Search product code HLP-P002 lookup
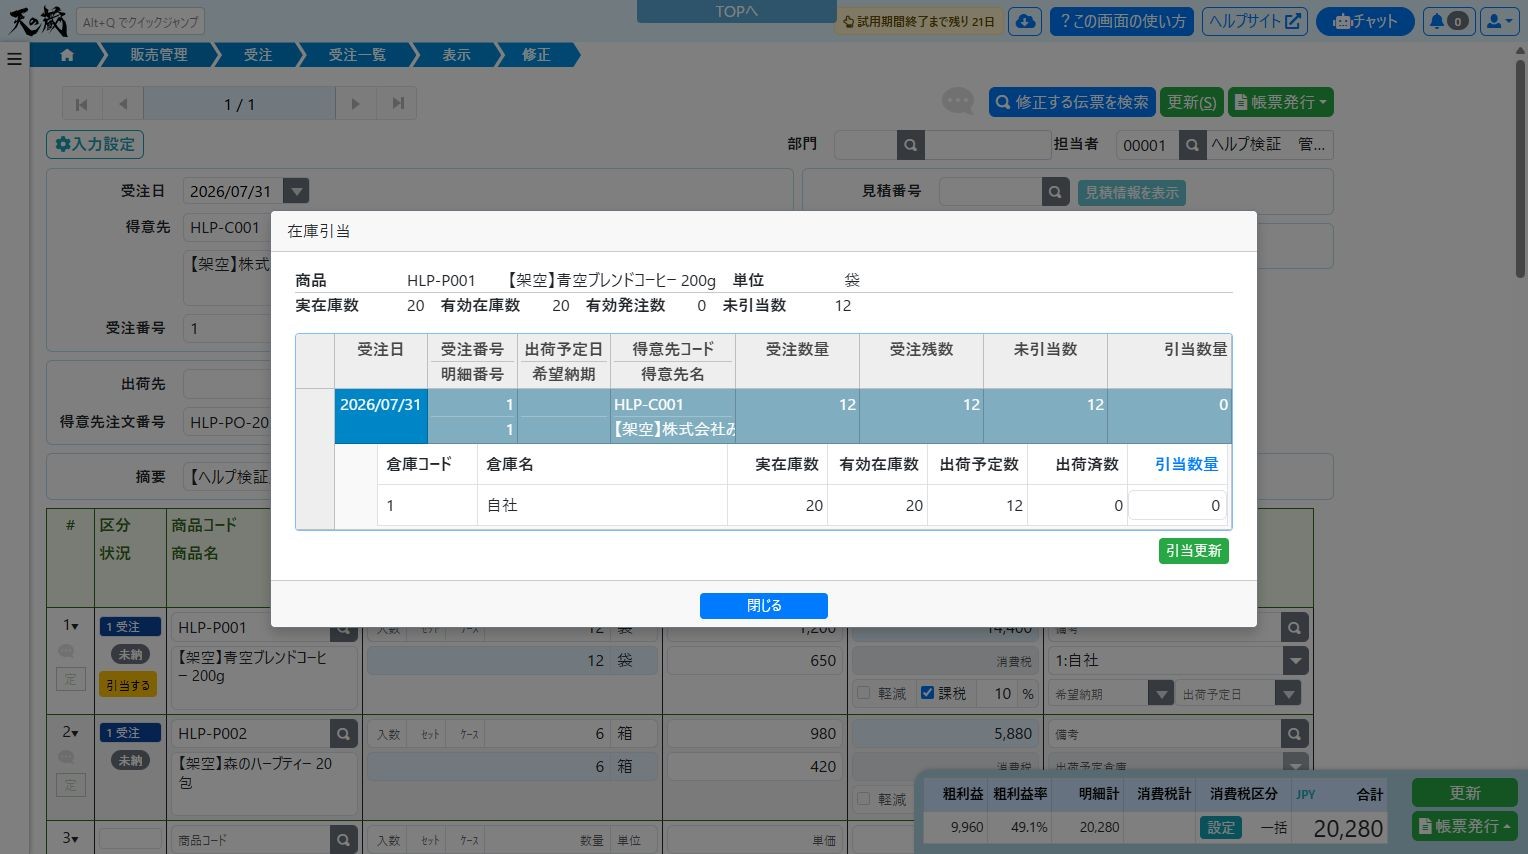1528x854 pixels. pyautogui.click(x=343, y=734)
